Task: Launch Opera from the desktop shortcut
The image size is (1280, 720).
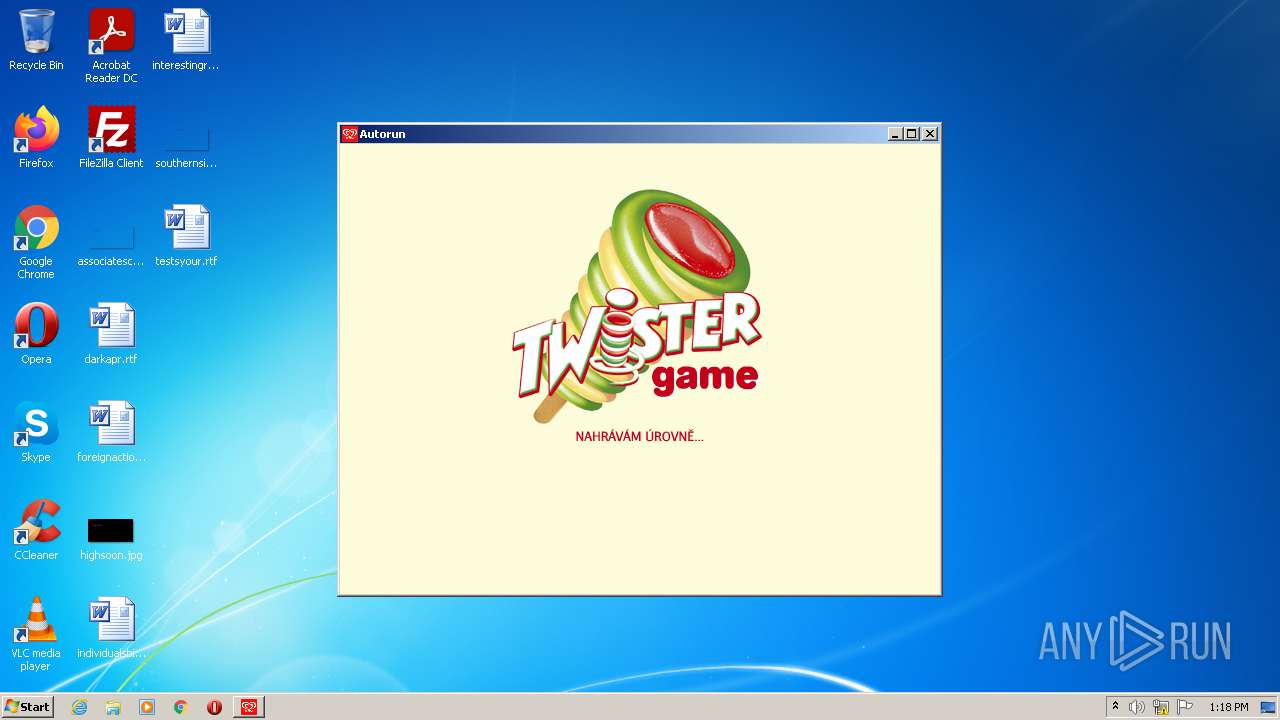Action: [36, 334]
